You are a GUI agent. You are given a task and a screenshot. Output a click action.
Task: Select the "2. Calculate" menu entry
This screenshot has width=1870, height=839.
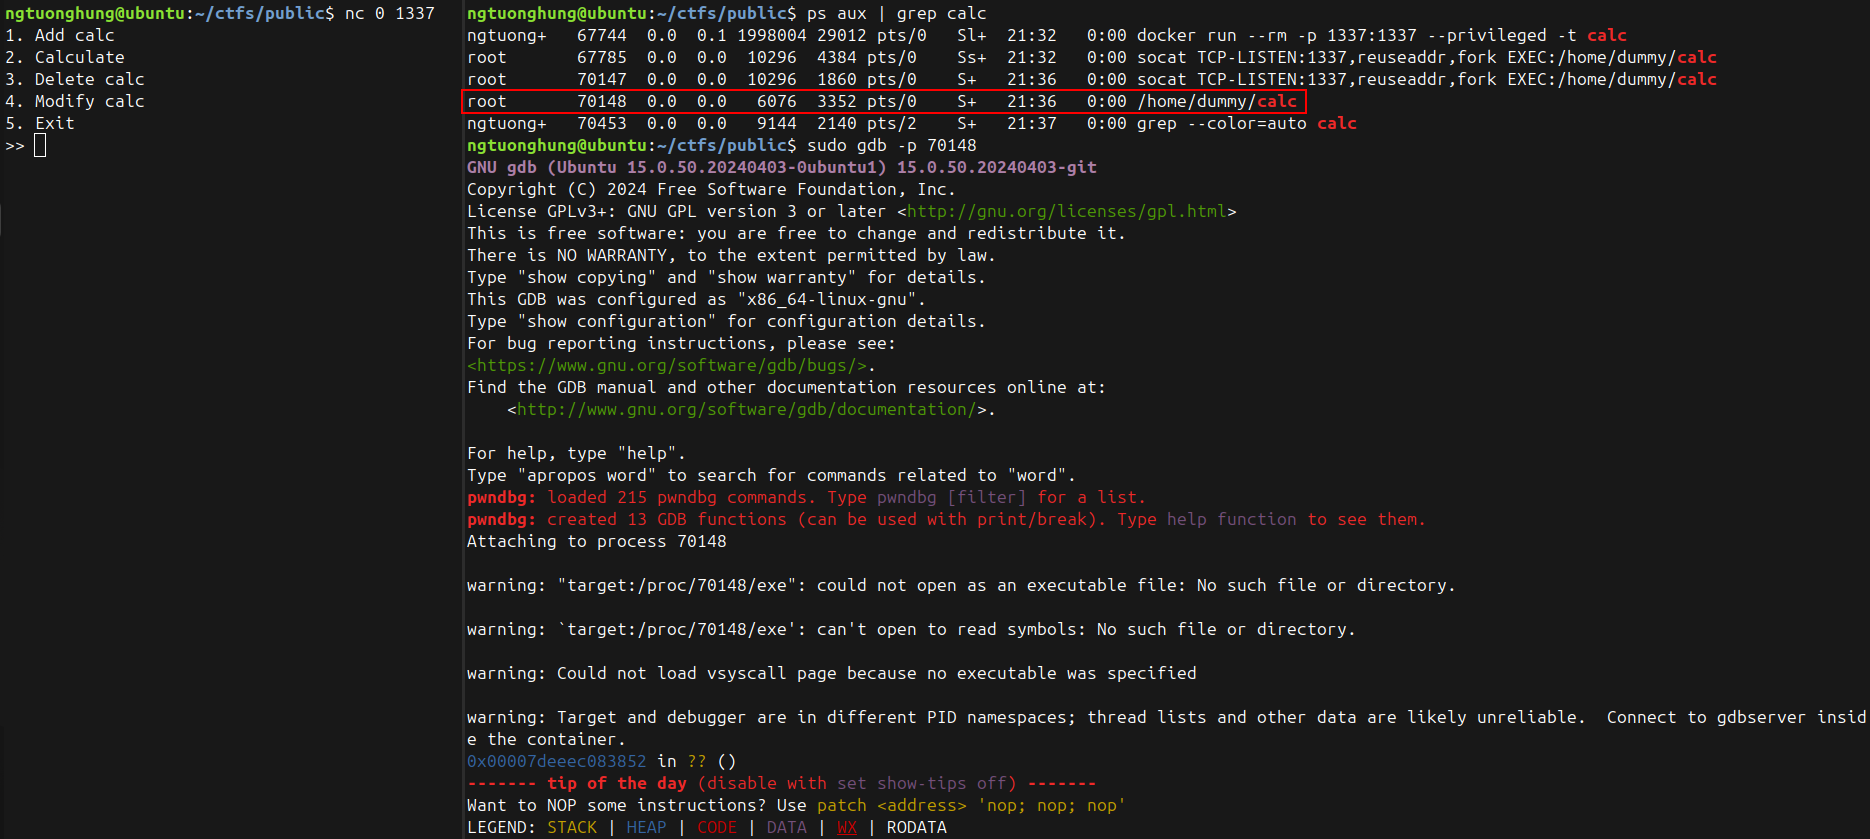[x=65, y=58]
